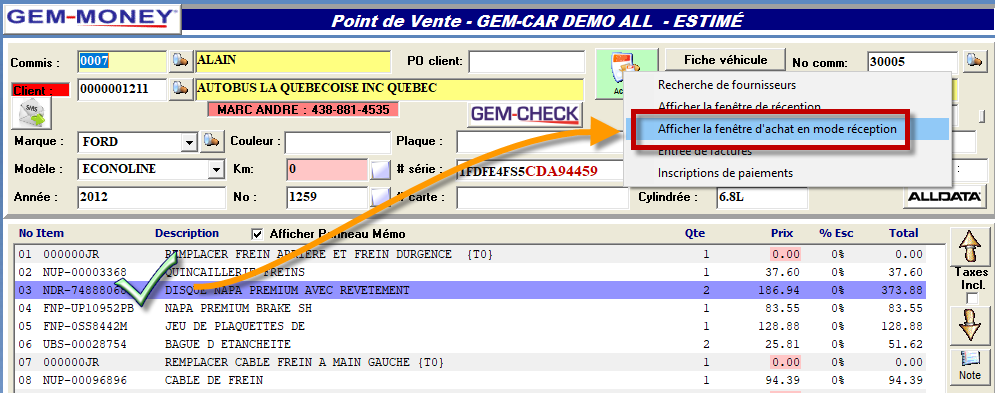Click AUTOBUS LA QUEBECOISE INC QUEBEC field

point(389,89)
